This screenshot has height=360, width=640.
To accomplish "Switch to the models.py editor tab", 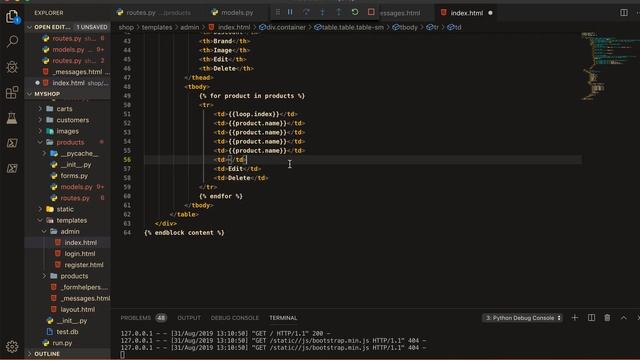I will pyautogui.click(x=233, y=13).
